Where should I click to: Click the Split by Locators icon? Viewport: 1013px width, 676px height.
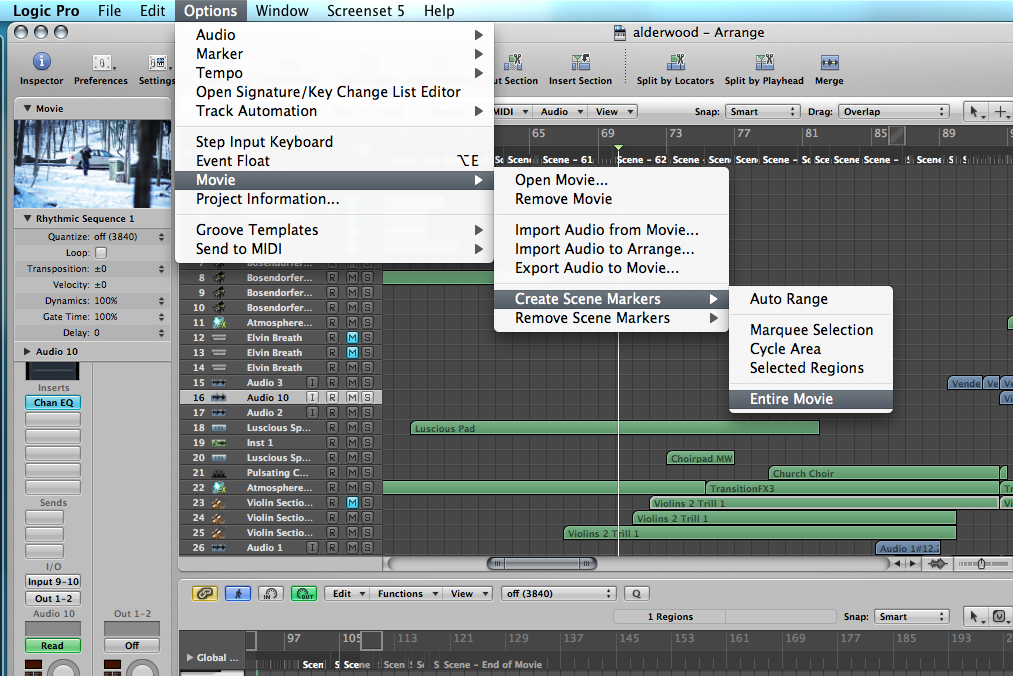tap(676, 62)
